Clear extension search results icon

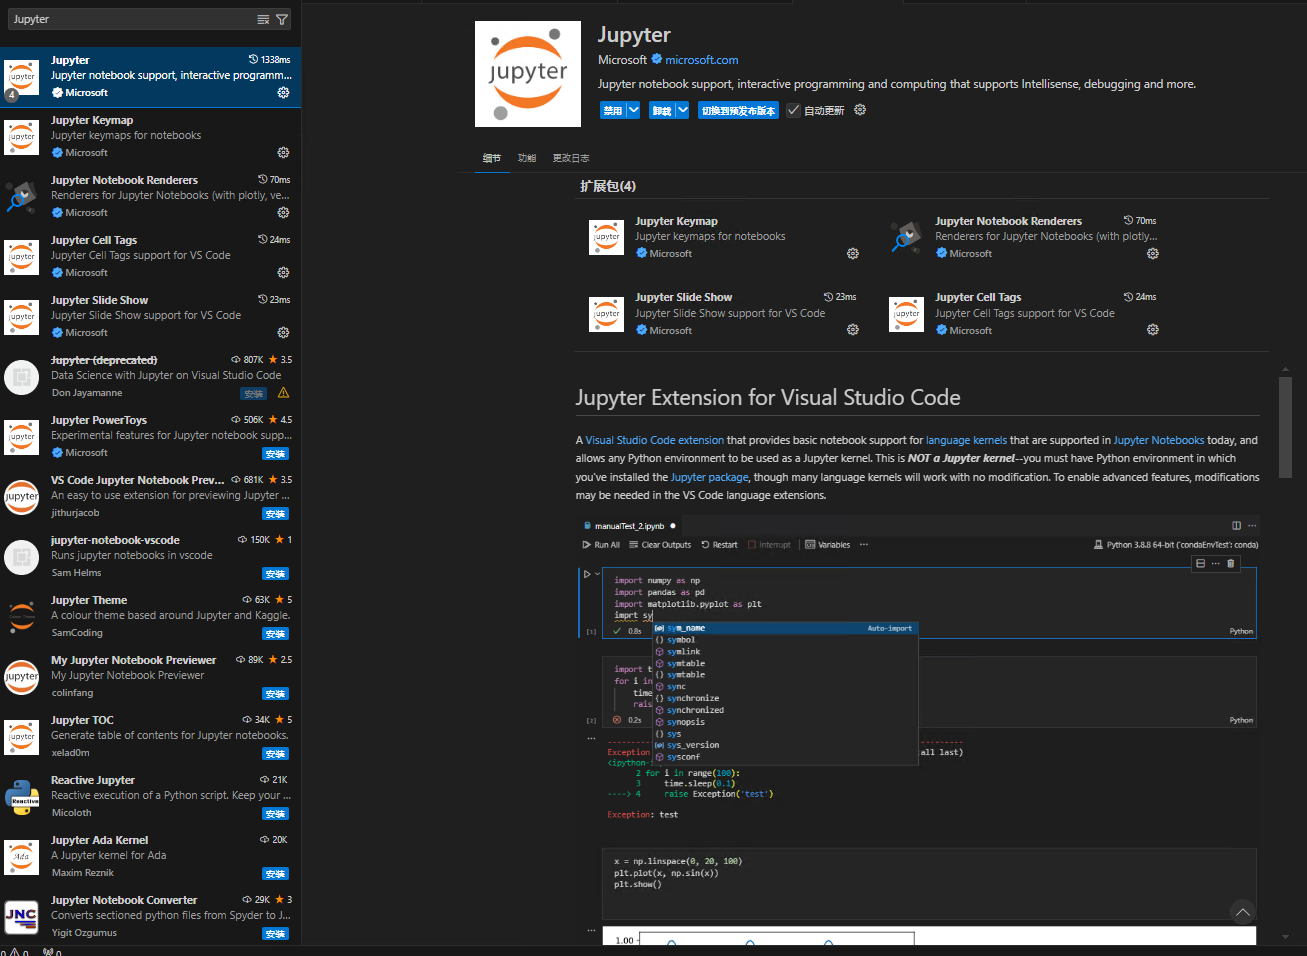click(x=263, y=19)
